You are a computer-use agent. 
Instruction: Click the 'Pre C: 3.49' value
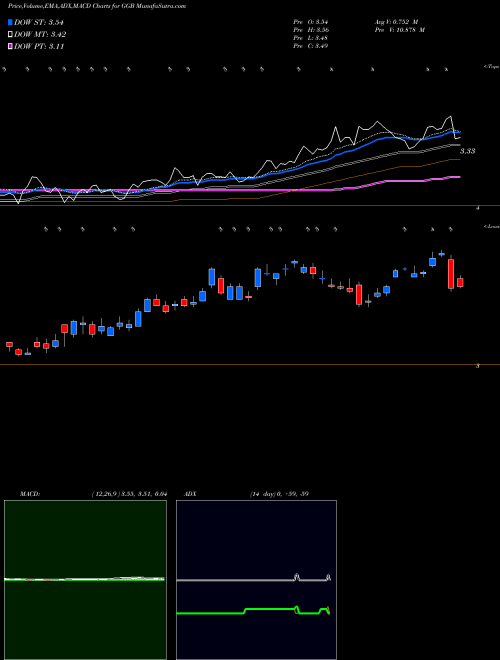pyautogui.click(x=311, y=46)
